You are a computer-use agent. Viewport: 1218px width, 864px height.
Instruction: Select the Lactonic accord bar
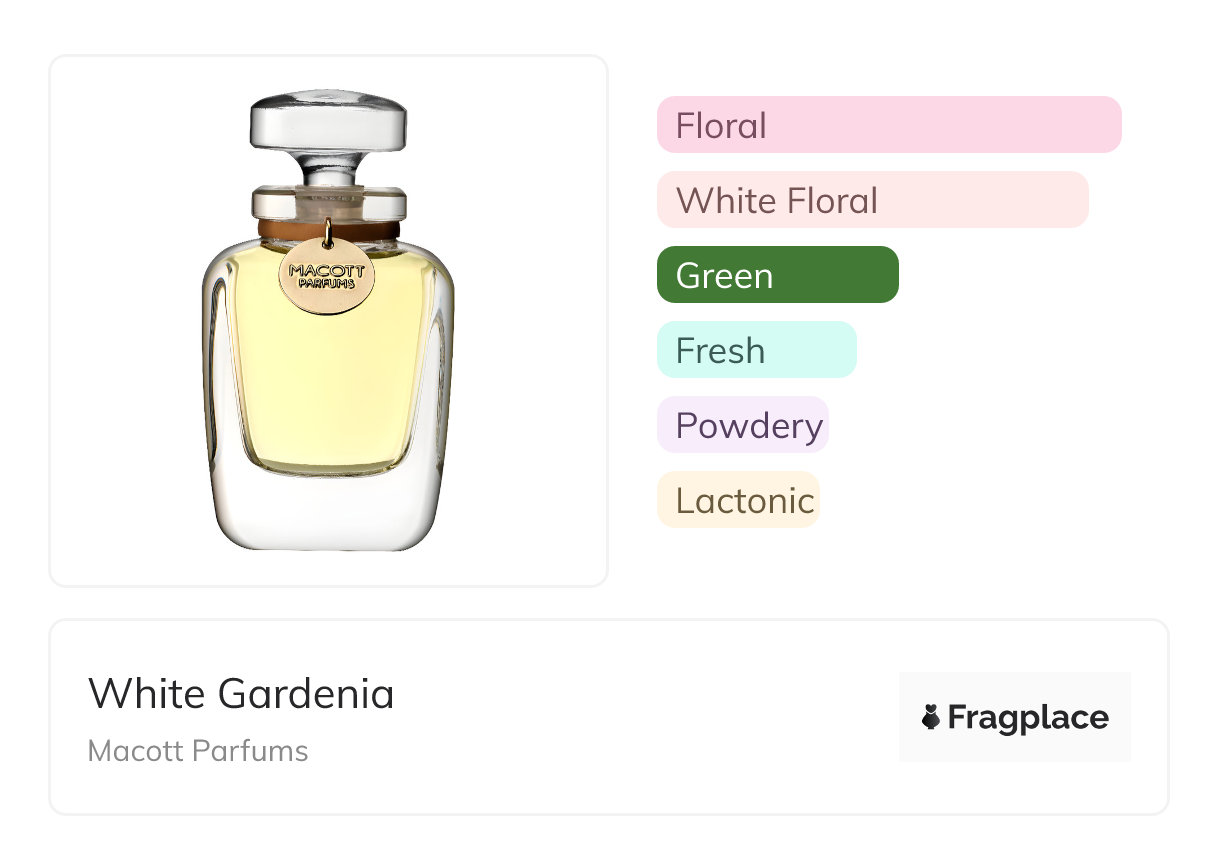click(x=738, y=500)
